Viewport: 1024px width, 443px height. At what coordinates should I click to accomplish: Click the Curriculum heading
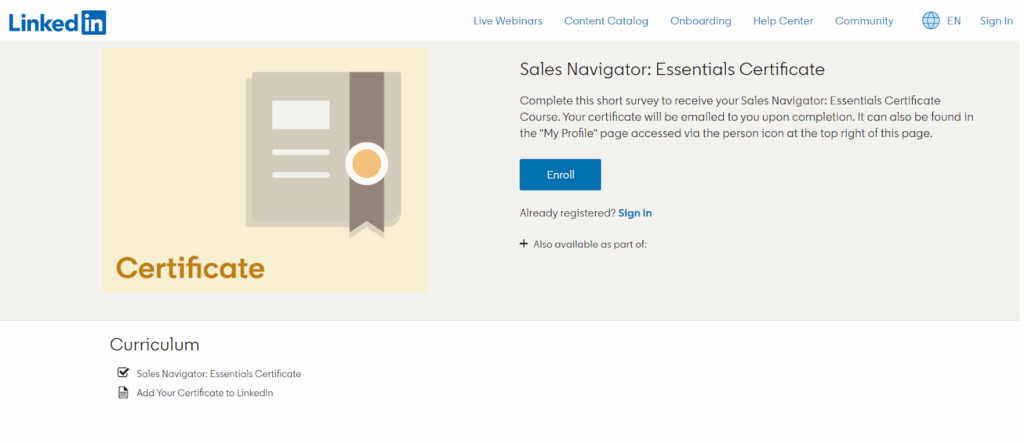(x=154, y=344)
